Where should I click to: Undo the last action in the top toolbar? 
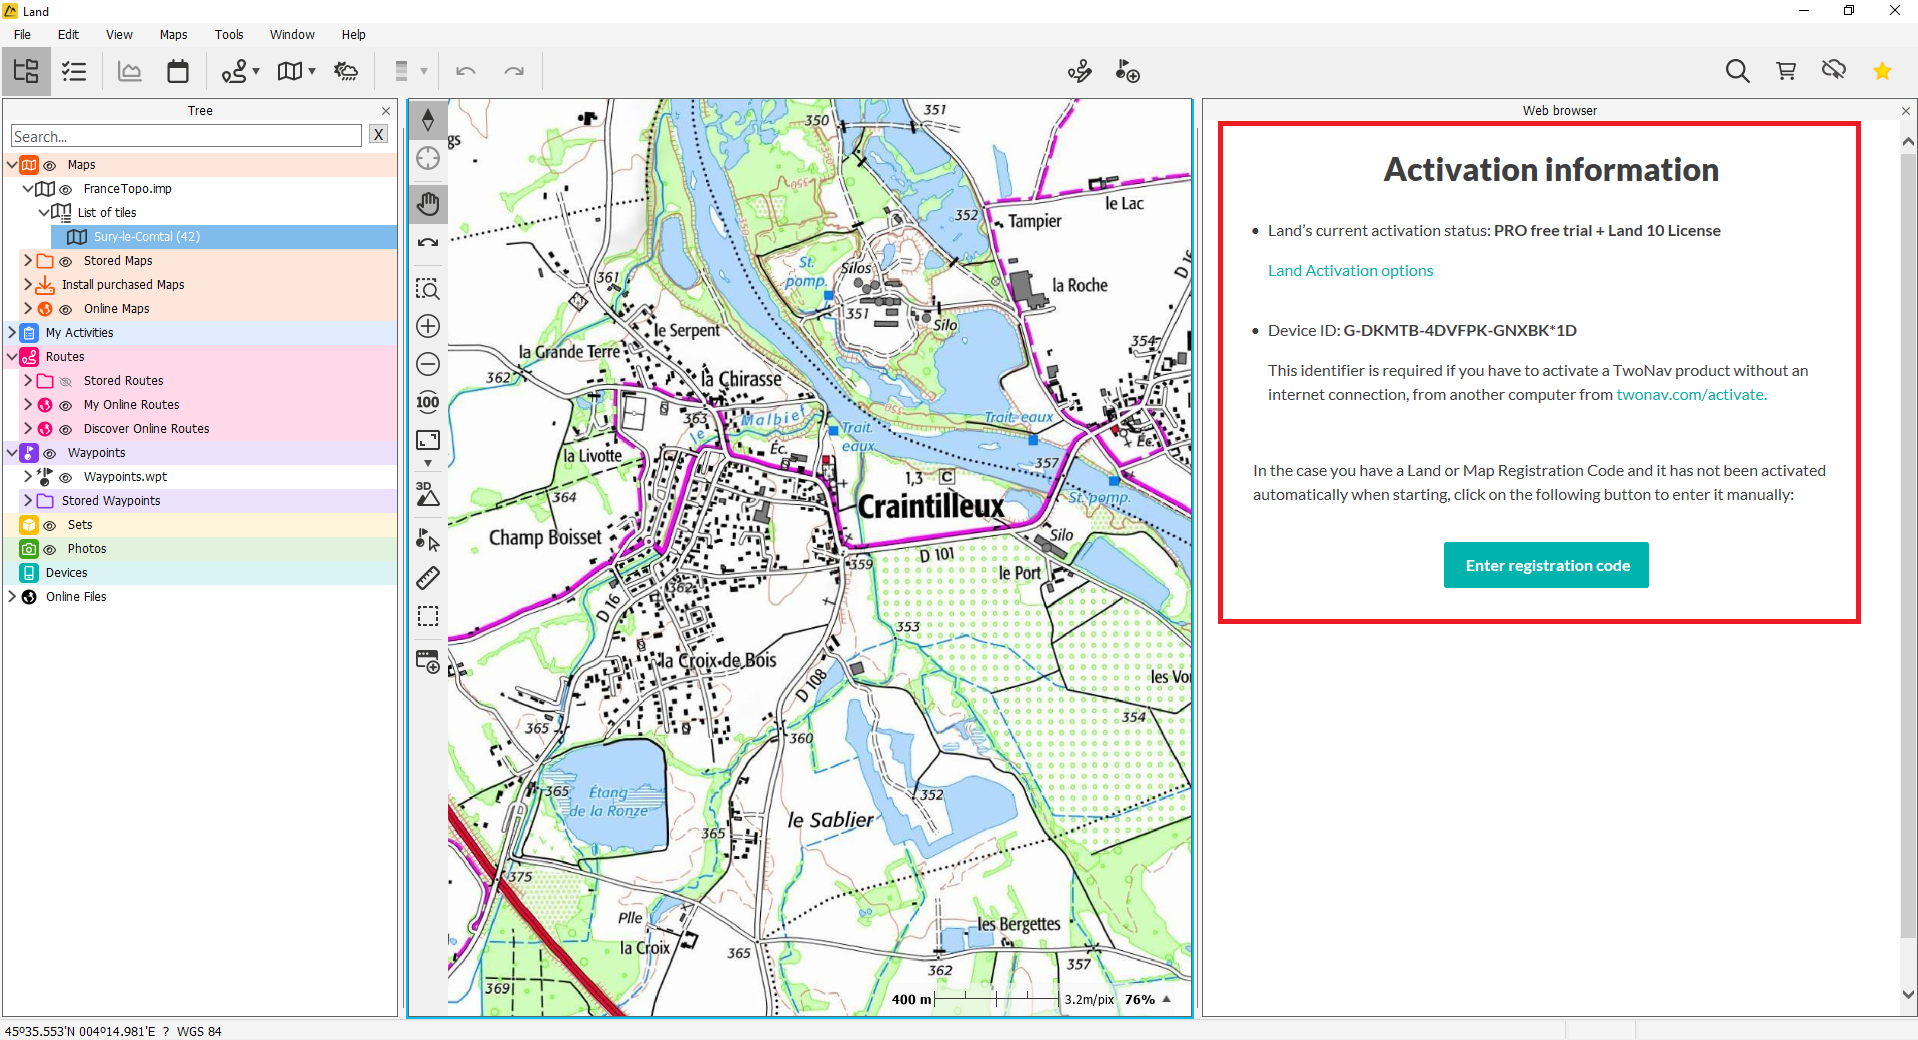coord(466,71)
